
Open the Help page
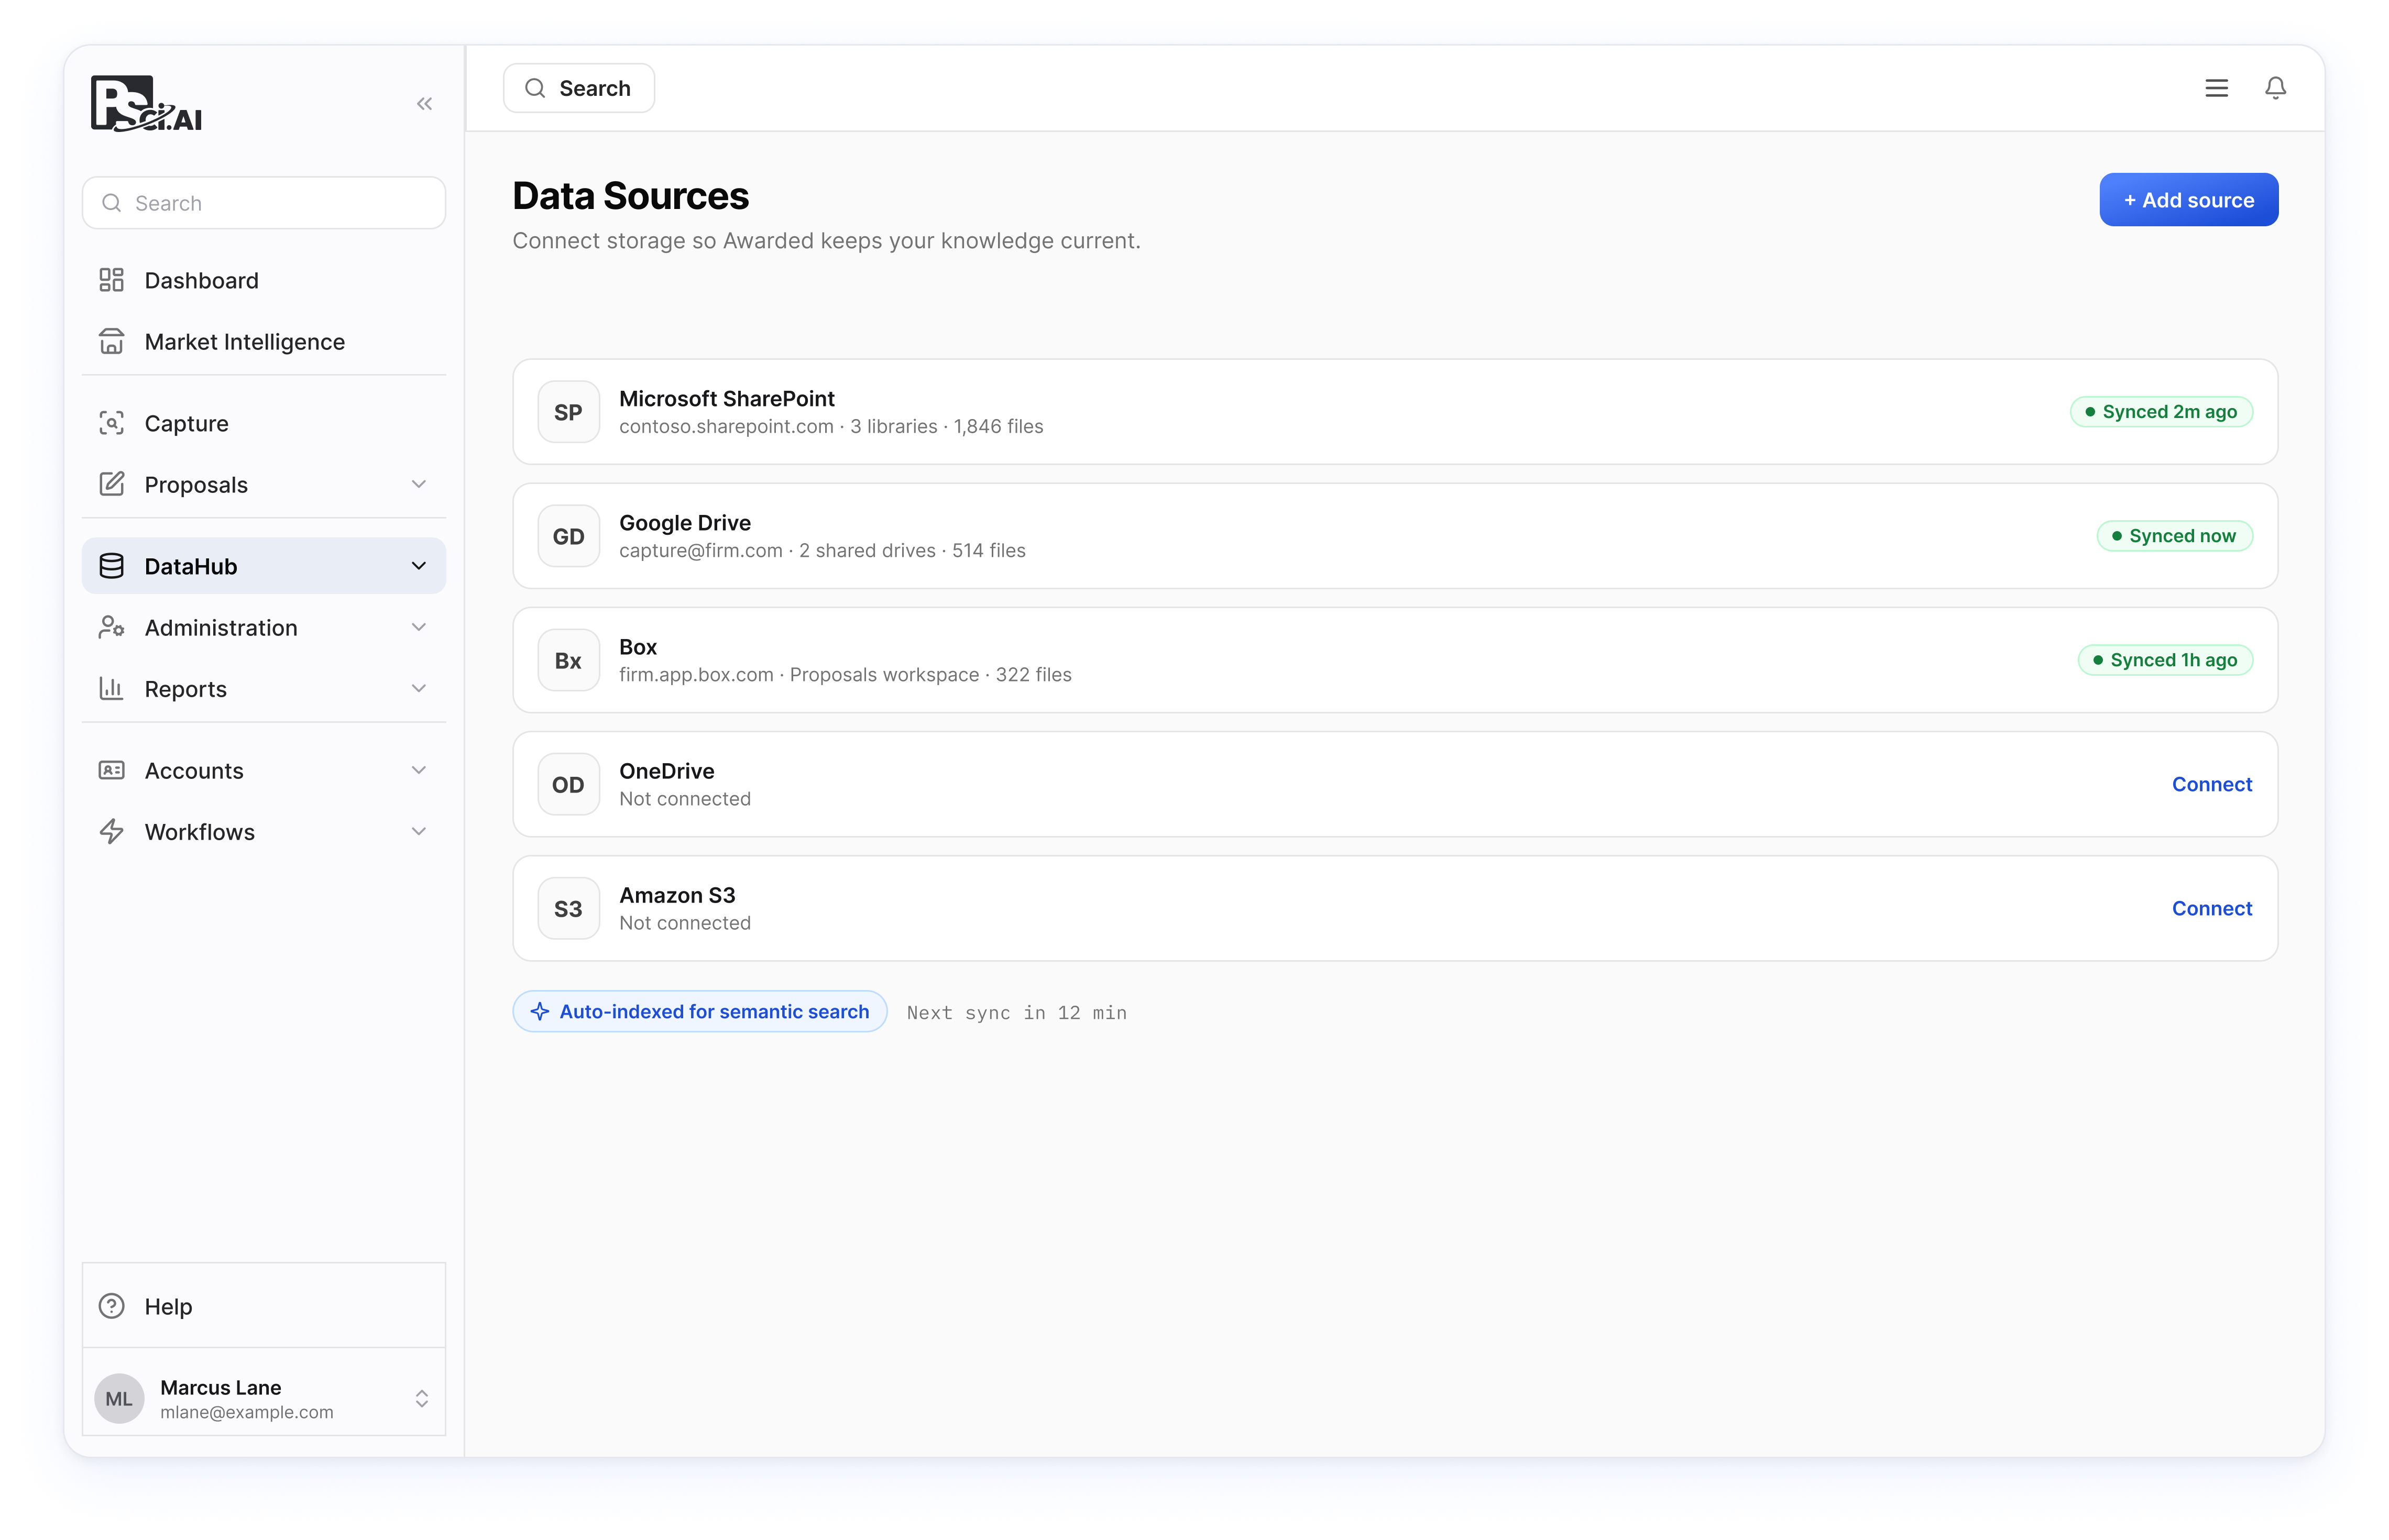coord(264,1306)
